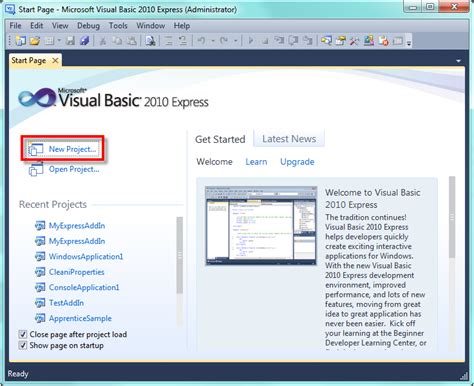Open WindowsApplication1 recent project

(x=86, y=257)
